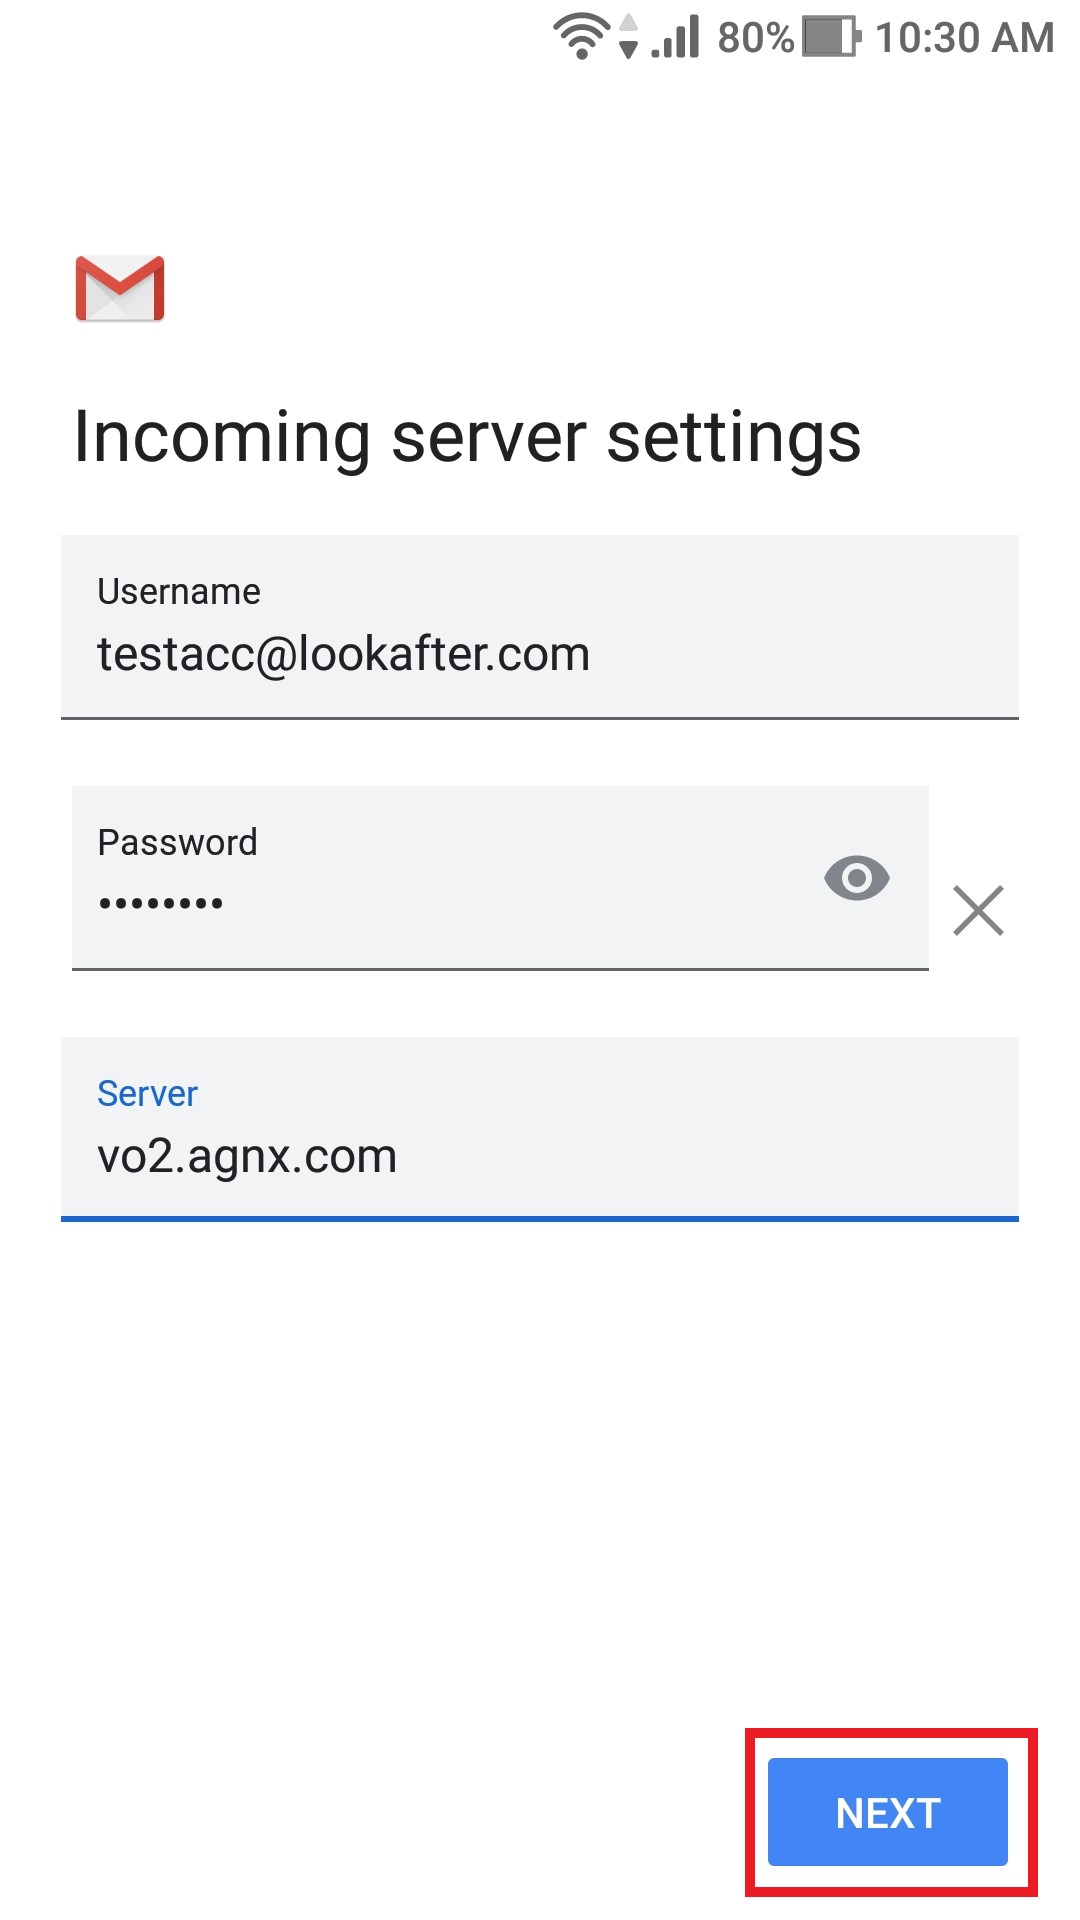Tap the cellular signal bars icon
The width and height of the screenshot is (1080, 1920).
click(x=676, y=36)
